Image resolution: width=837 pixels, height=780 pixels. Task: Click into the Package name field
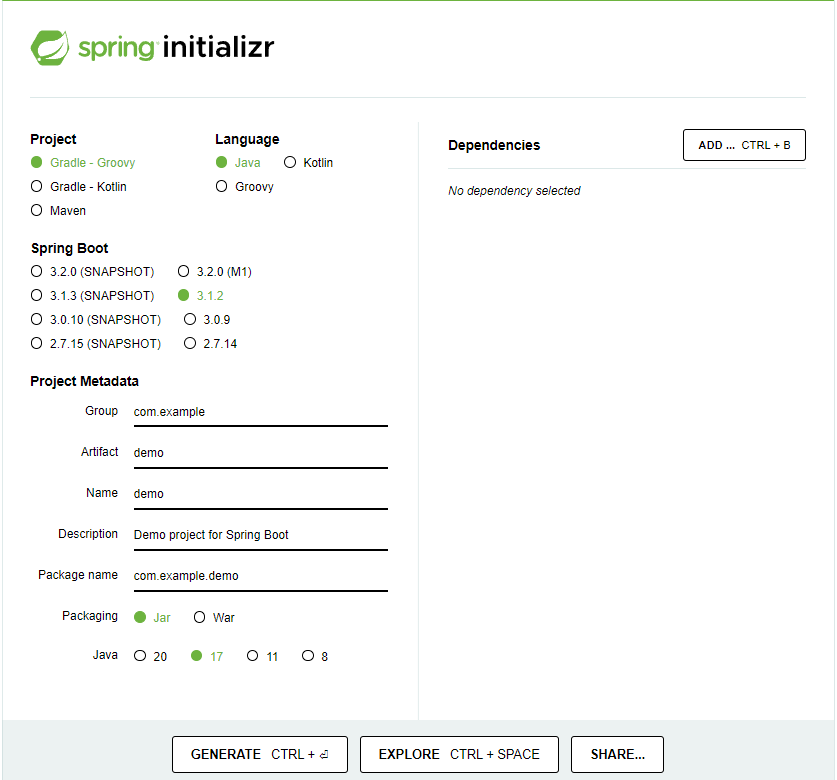click(x=260, y=577)
